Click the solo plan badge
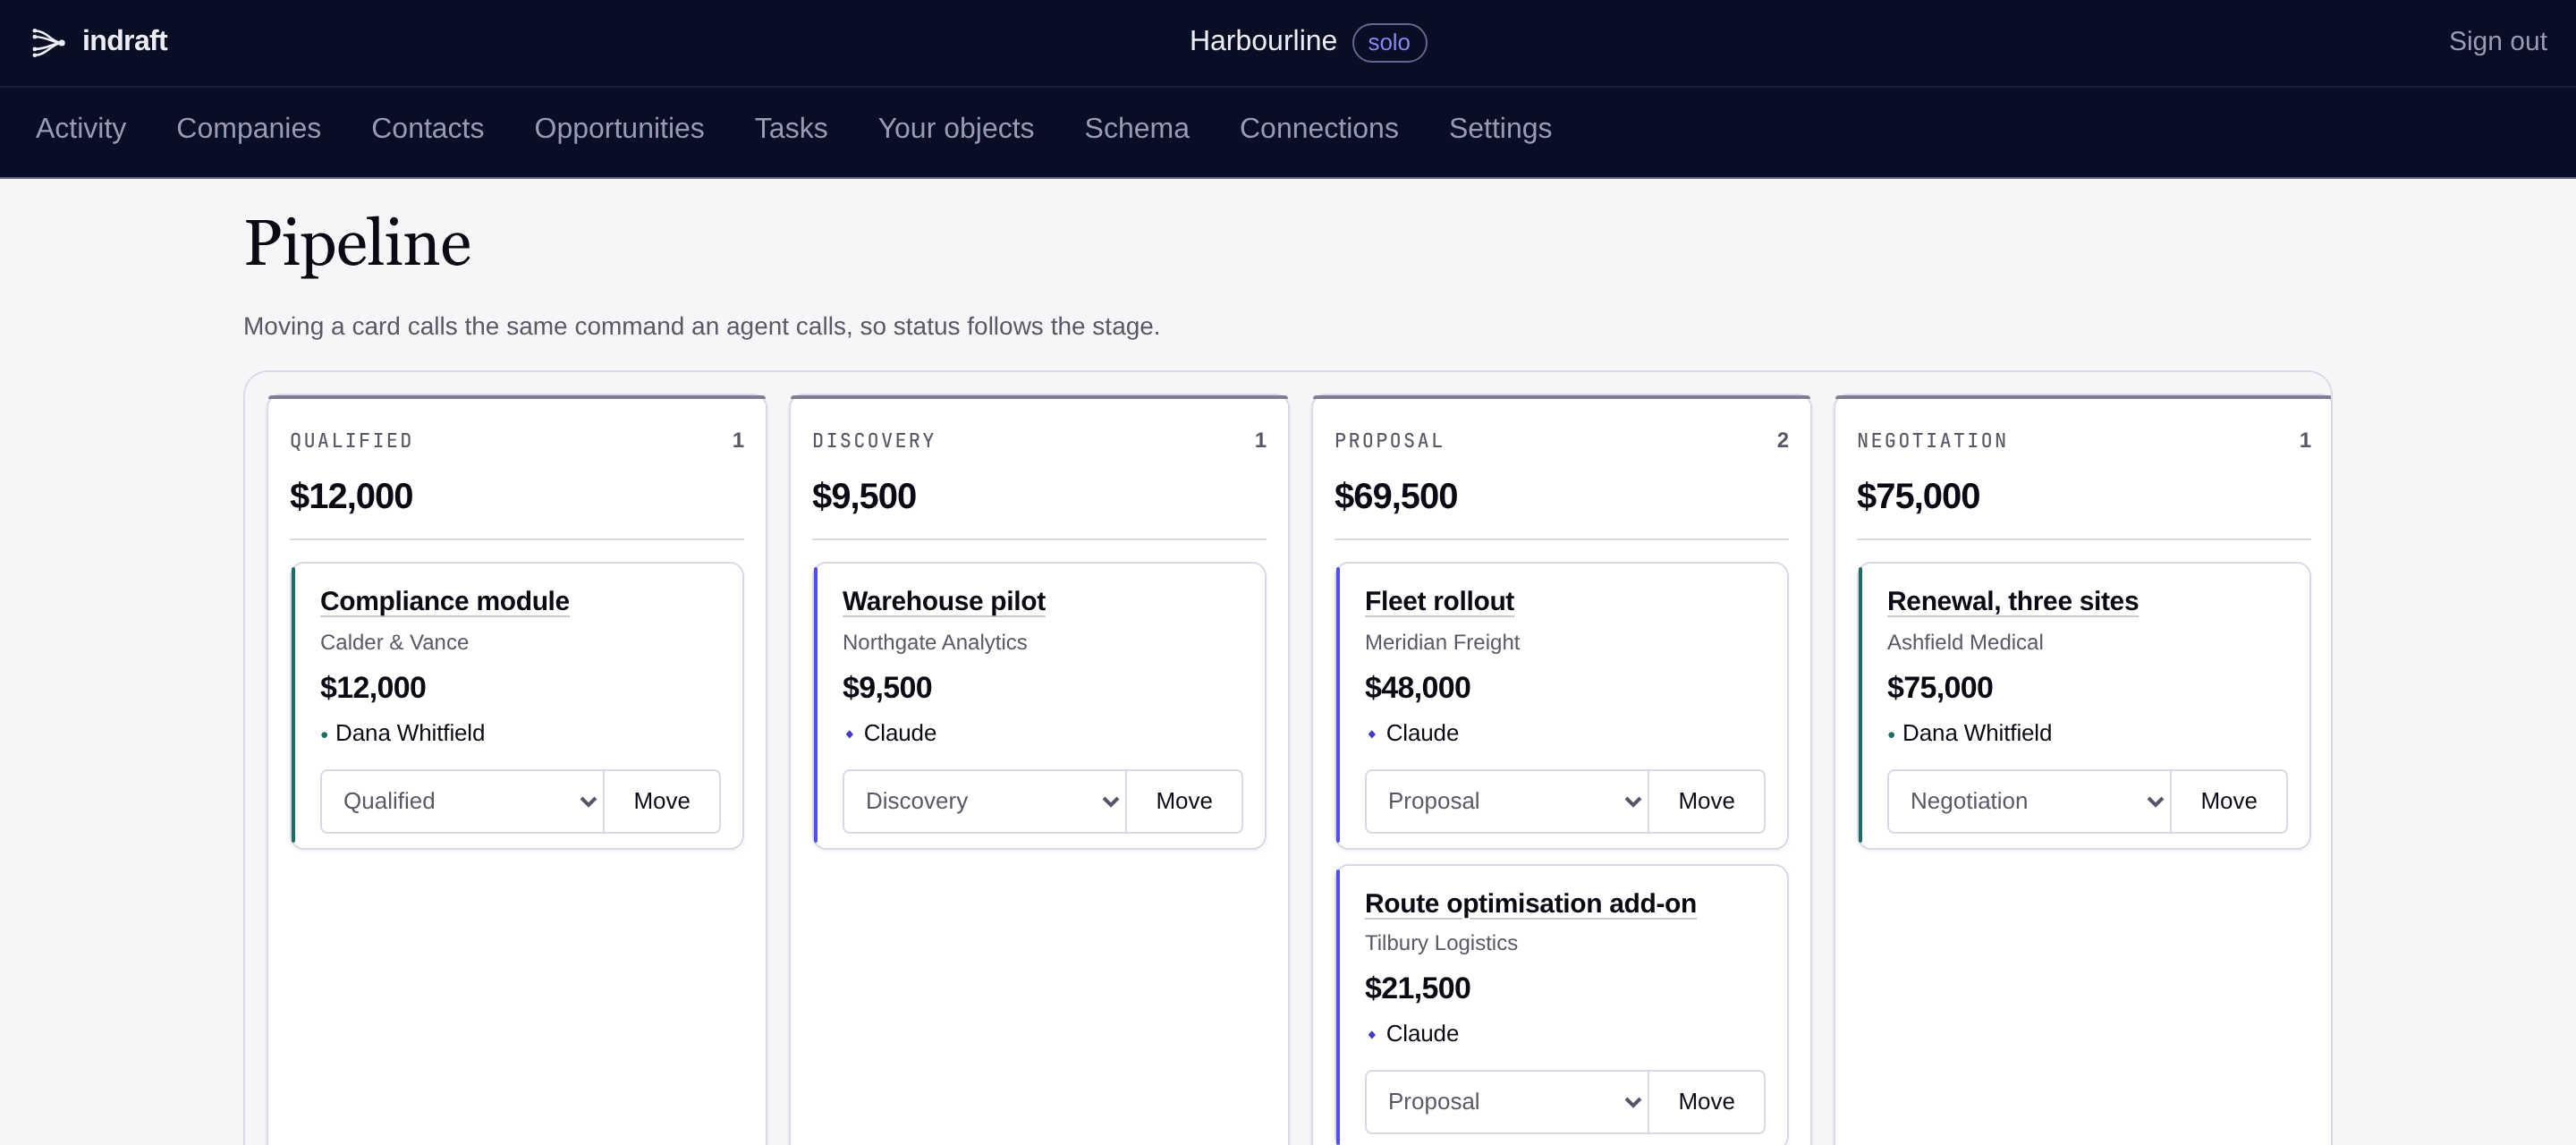Viewport: 2576px width, 1145px height. [1389, 42]
